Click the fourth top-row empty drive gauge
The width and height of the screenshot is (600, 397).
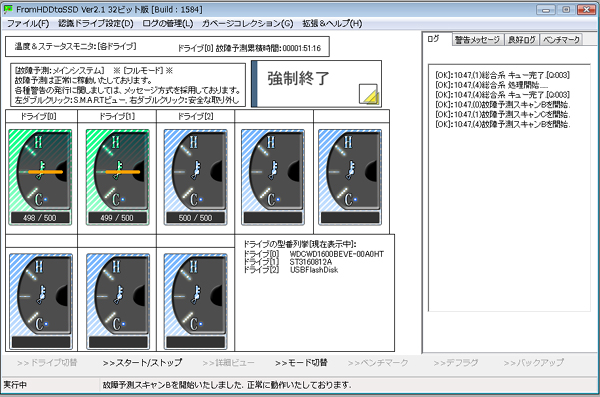point(273,177)
